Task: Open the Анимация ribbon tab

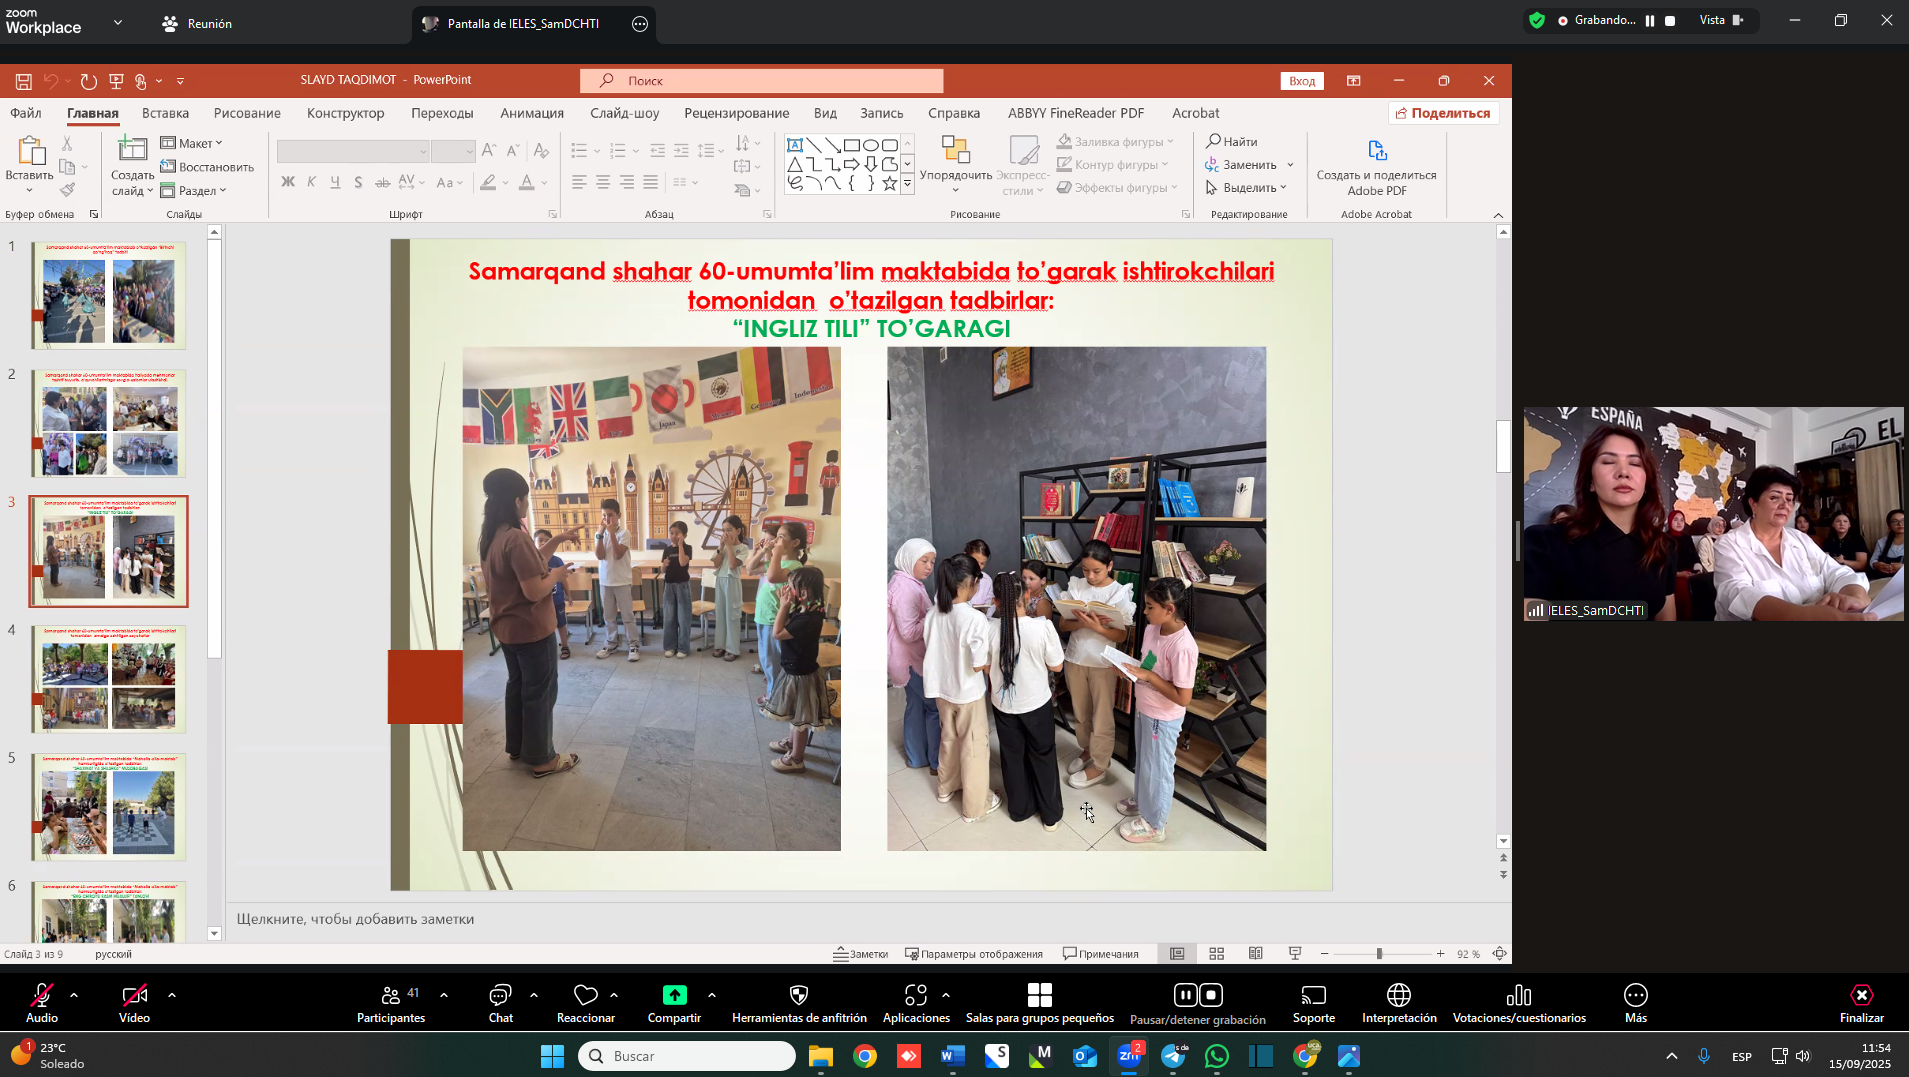Action: coord(532,113)
